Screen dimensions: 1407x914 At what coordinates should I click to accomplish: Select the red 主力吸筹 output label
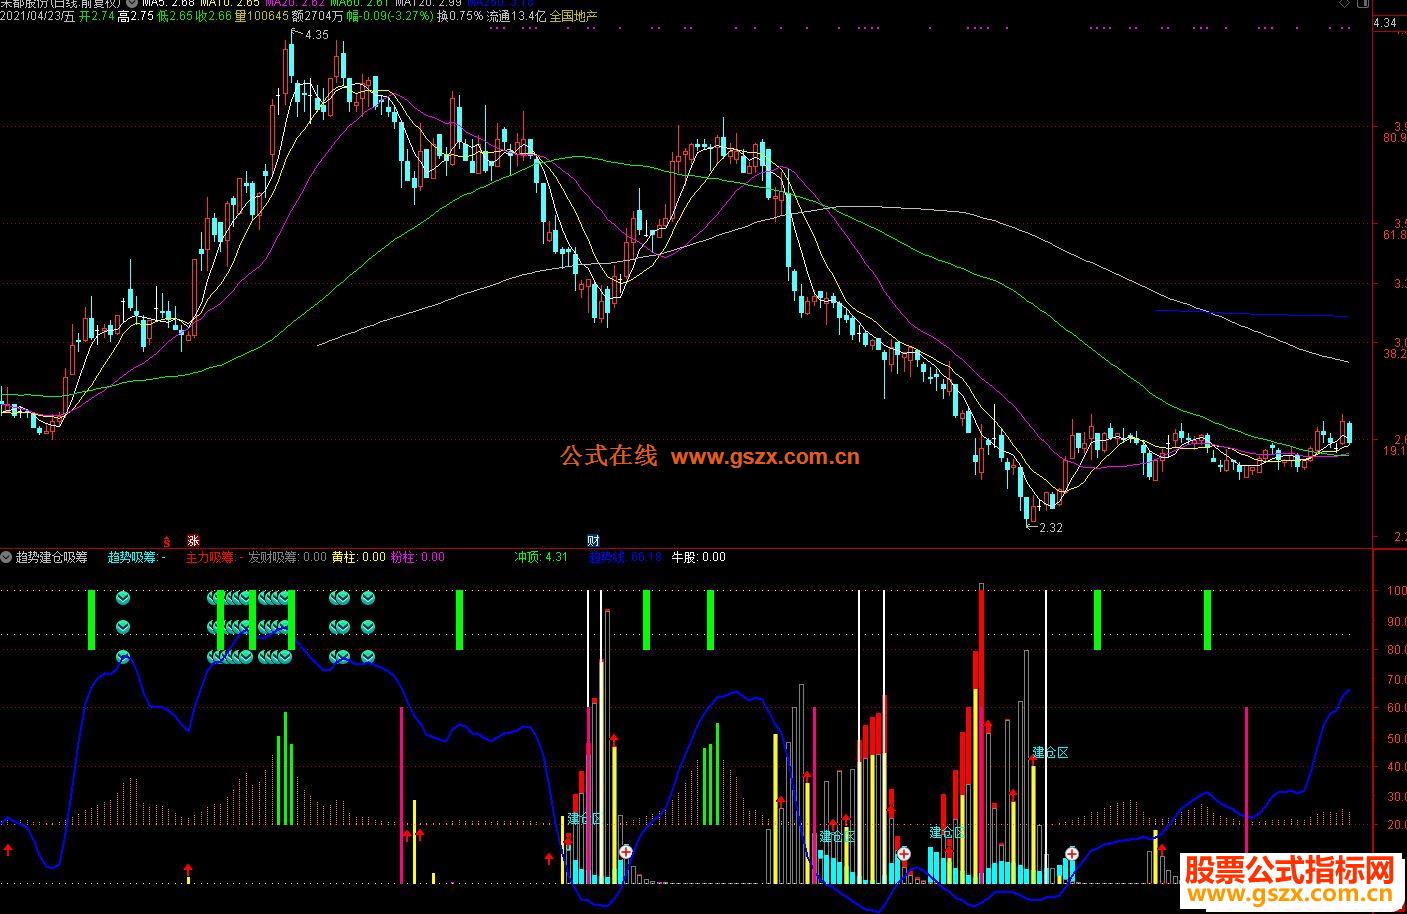(x=214, y=557)
